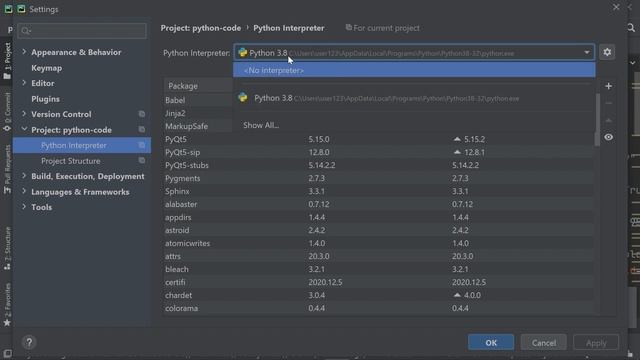Image resolution: width=640 pixels, height=360 pixels.
Task: Focus the settings search field
Action: (x=82, y=31)
